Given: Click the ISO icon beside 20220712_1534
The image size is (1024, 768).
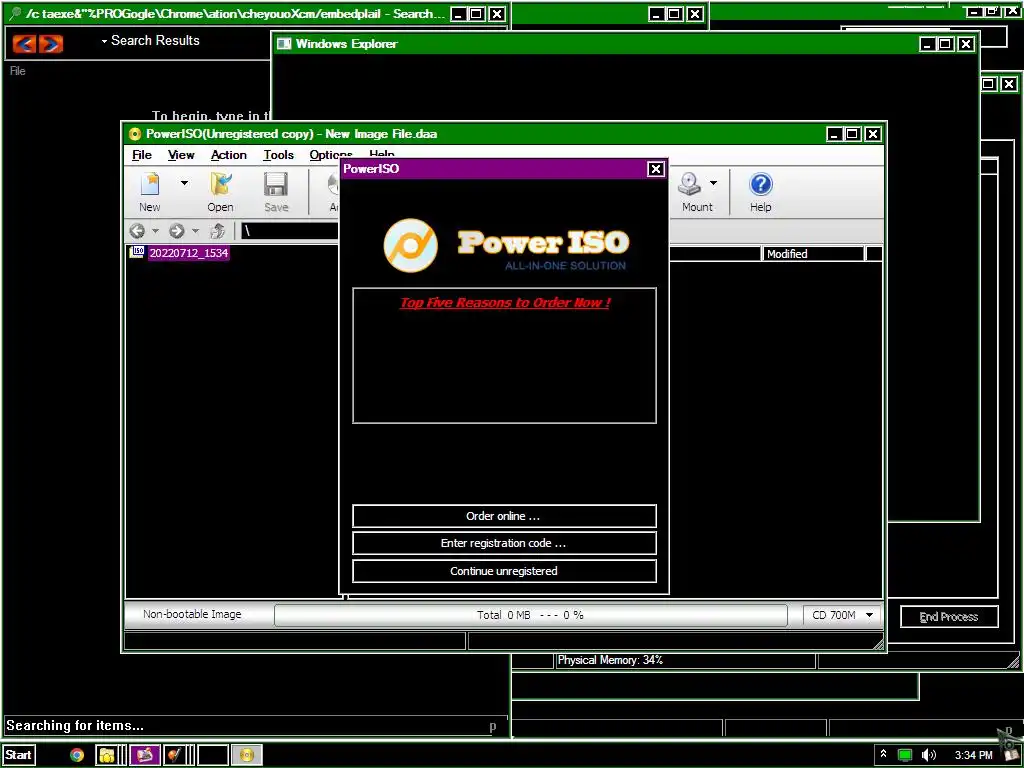Looking at the screenshot, I should [x=136, y=252].
